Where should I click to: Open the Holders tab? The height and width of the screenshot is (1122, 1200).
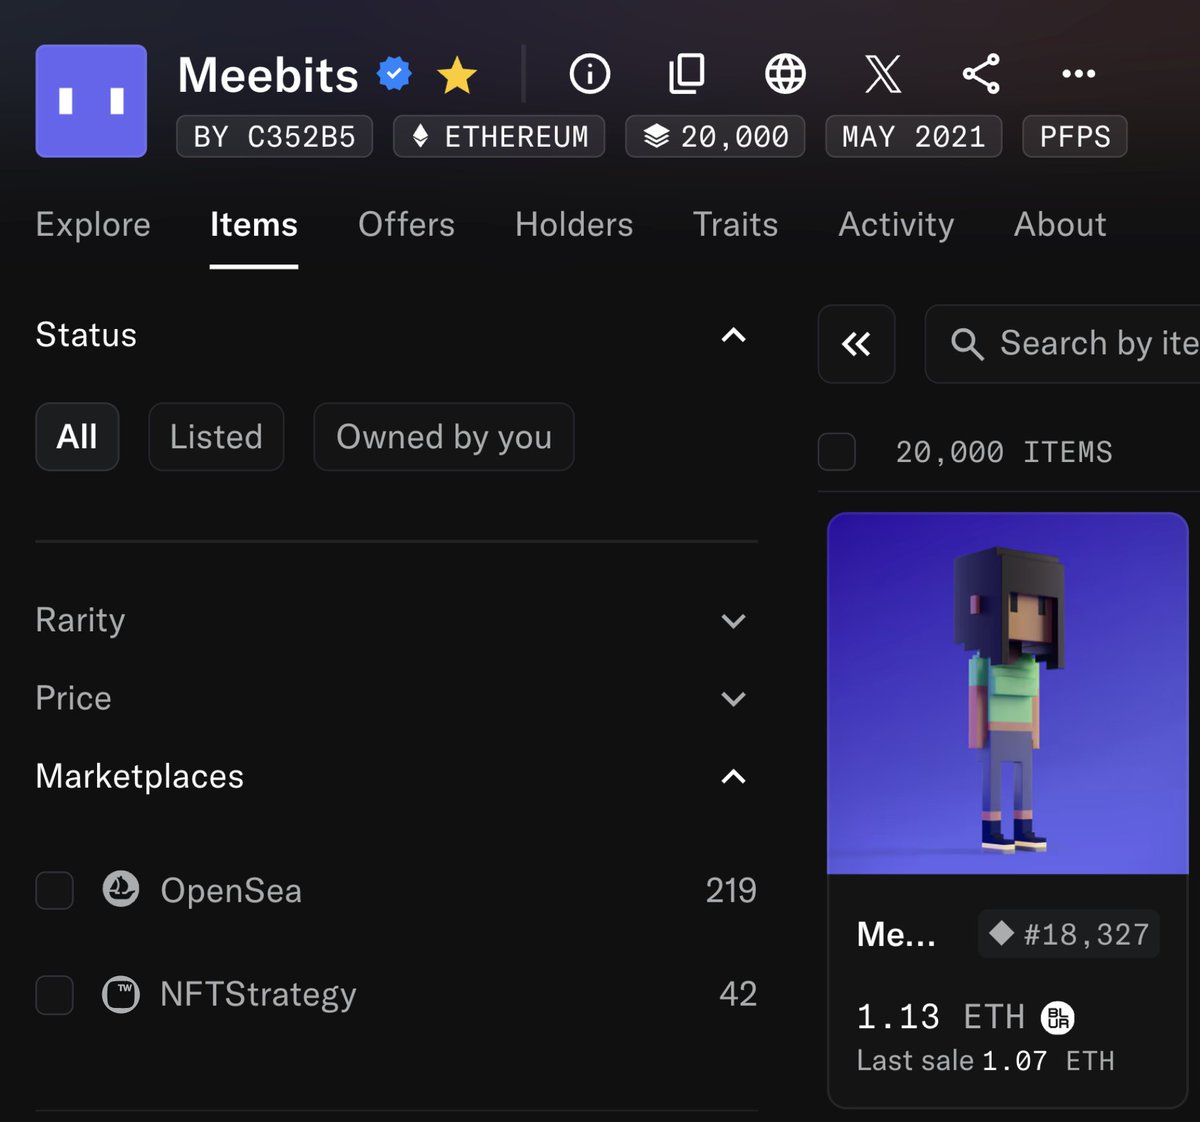click(x=574, y=225)
